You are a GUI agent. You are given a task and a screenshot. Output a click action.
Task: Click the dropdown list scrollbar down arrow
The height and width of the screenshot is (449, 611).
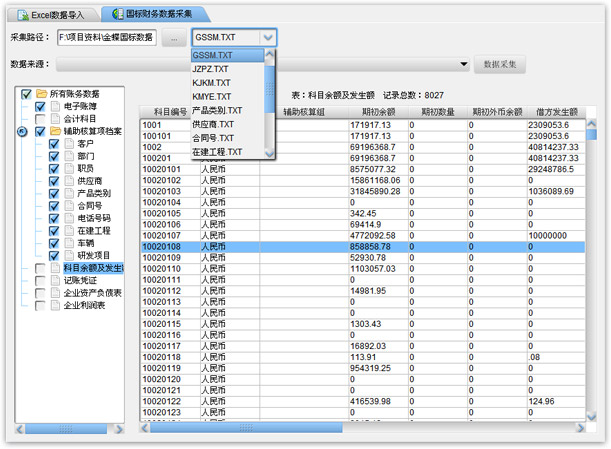tap(269, 152)
